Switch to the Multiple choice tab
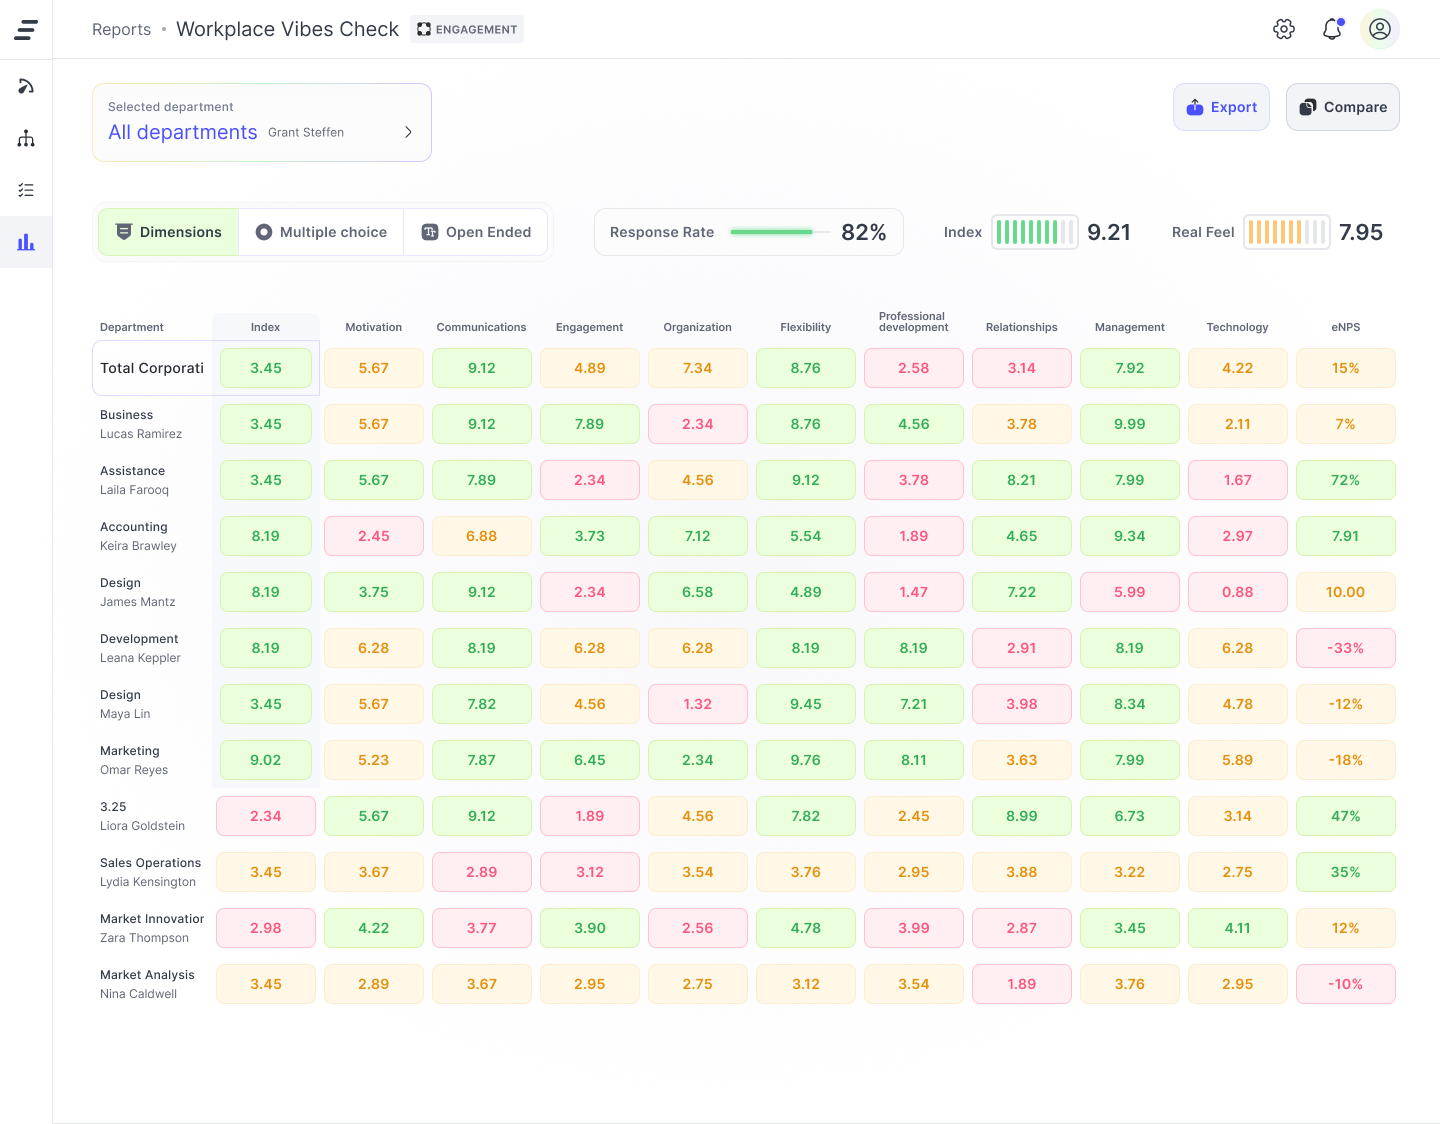Viewport: 1440px width, 1124px height. [x=321, y=232]
